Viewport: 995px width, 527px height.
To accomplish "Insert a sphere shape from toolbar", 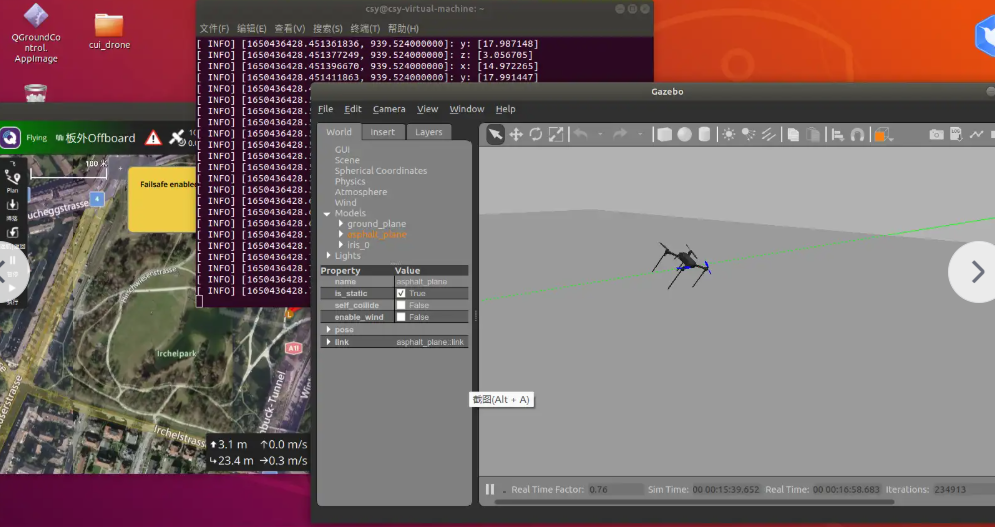I will (684, 134).
